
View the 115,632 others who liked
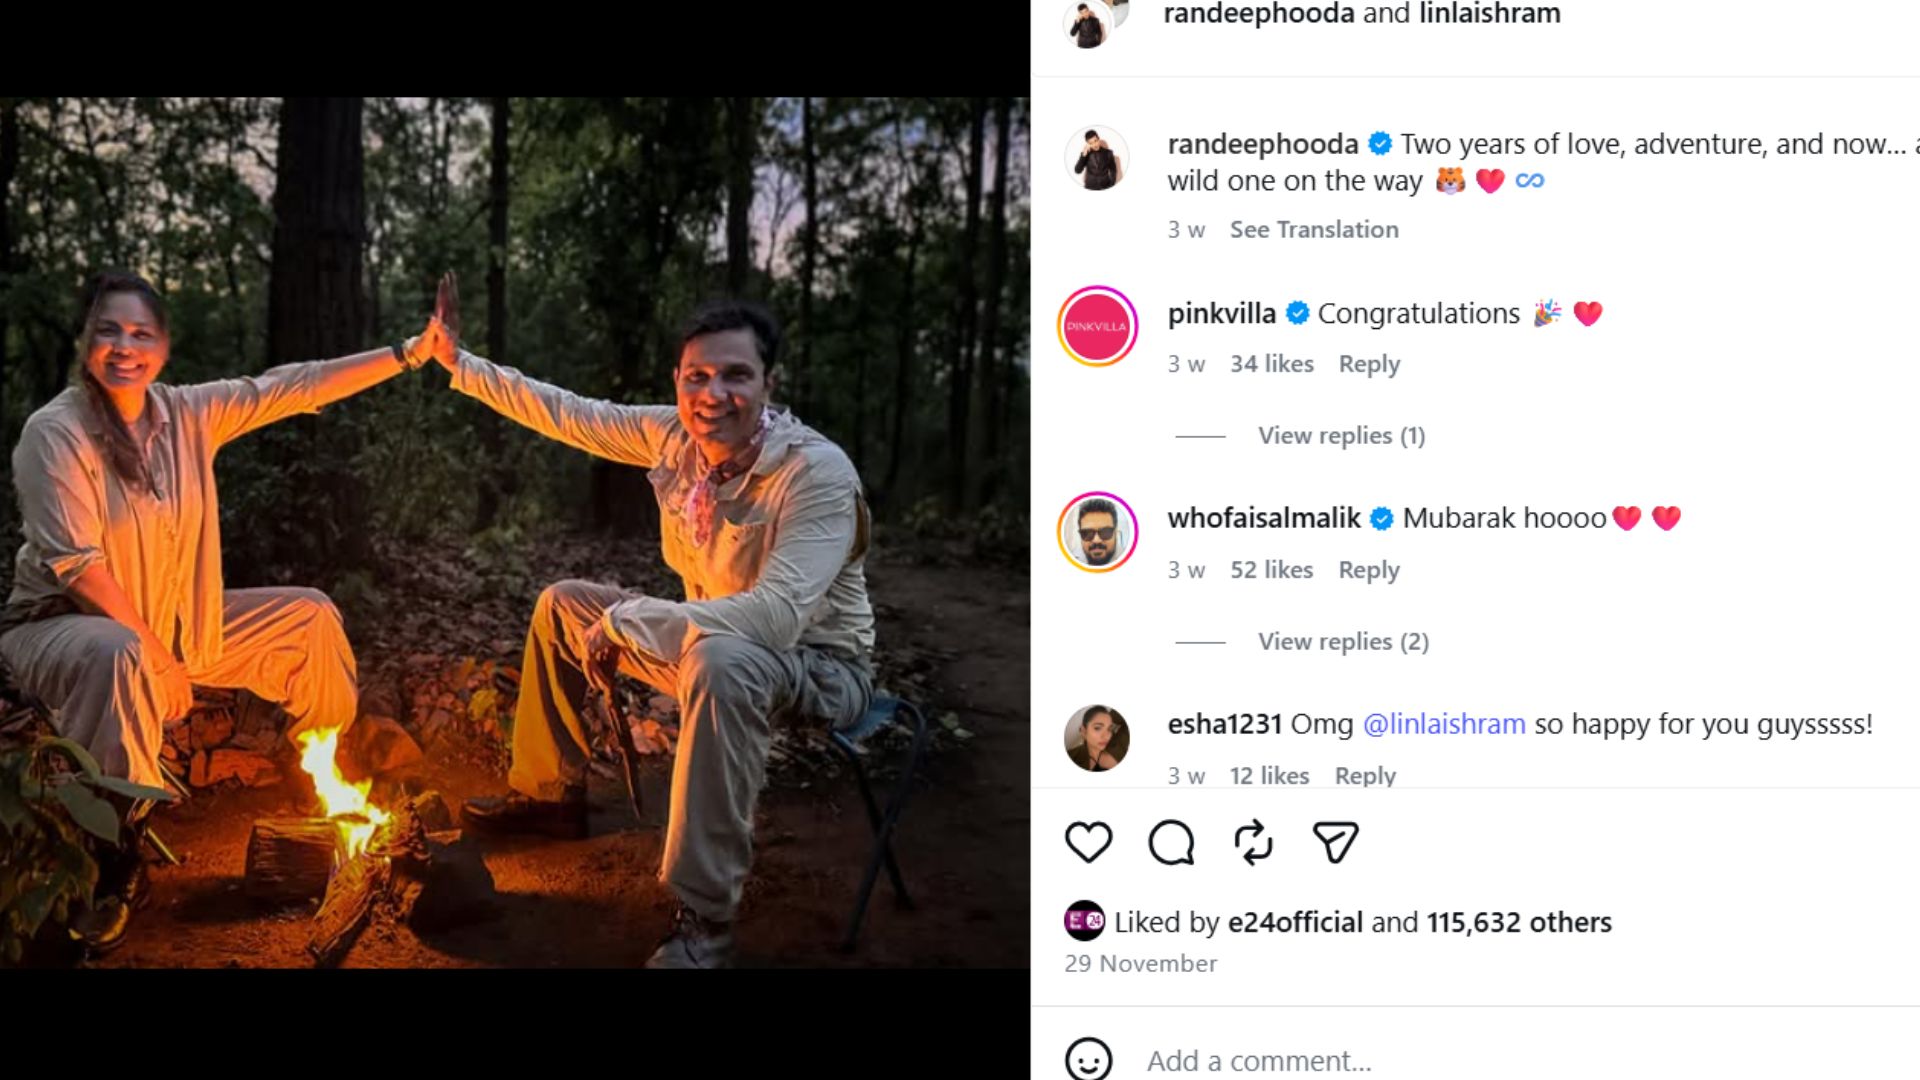click(x=1519, y=922)
